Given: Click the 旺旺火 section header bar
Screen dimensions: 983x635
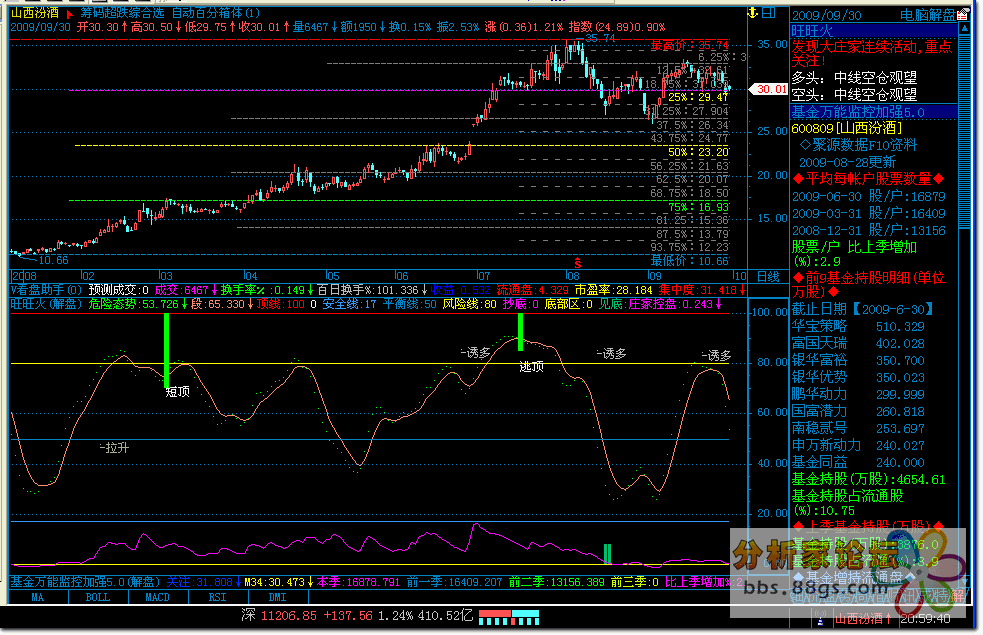Looking at the screenshot, I should (x=874, y=30).
